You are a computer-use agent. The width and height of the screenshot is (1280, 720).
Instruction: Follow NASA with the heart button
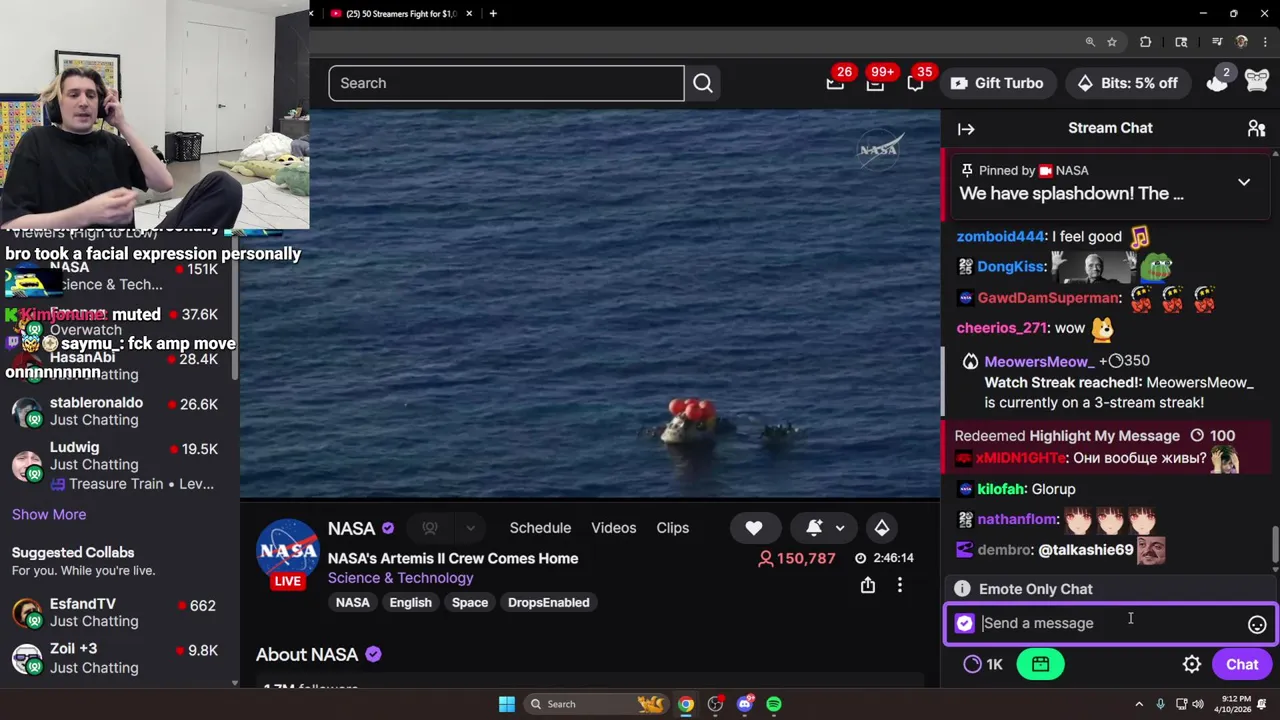click(x=754, y=528)
